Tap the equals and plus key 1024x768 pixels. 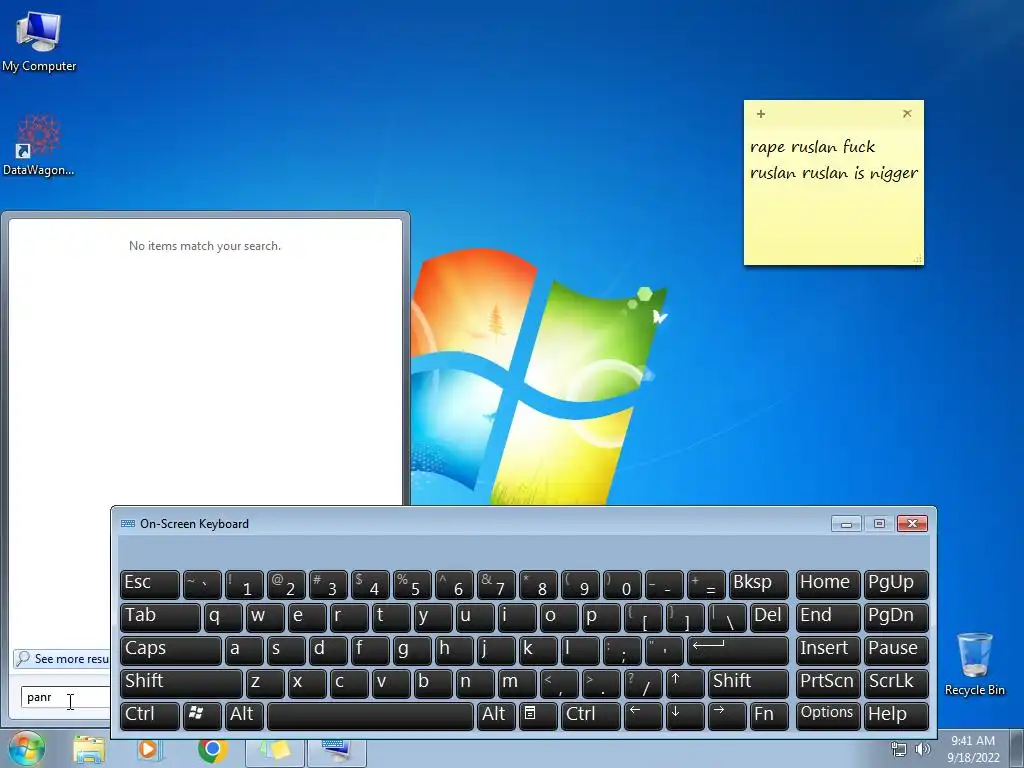click(706, 584)
